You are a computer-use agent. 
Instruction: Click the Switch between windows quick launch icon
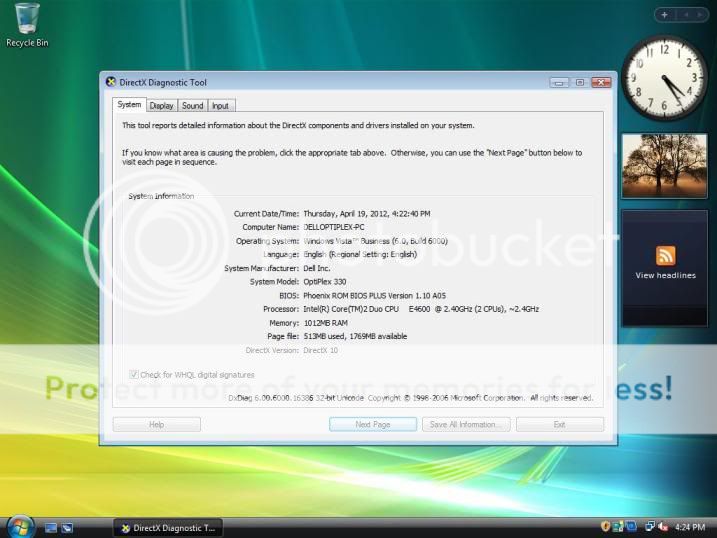pos(67,528)
